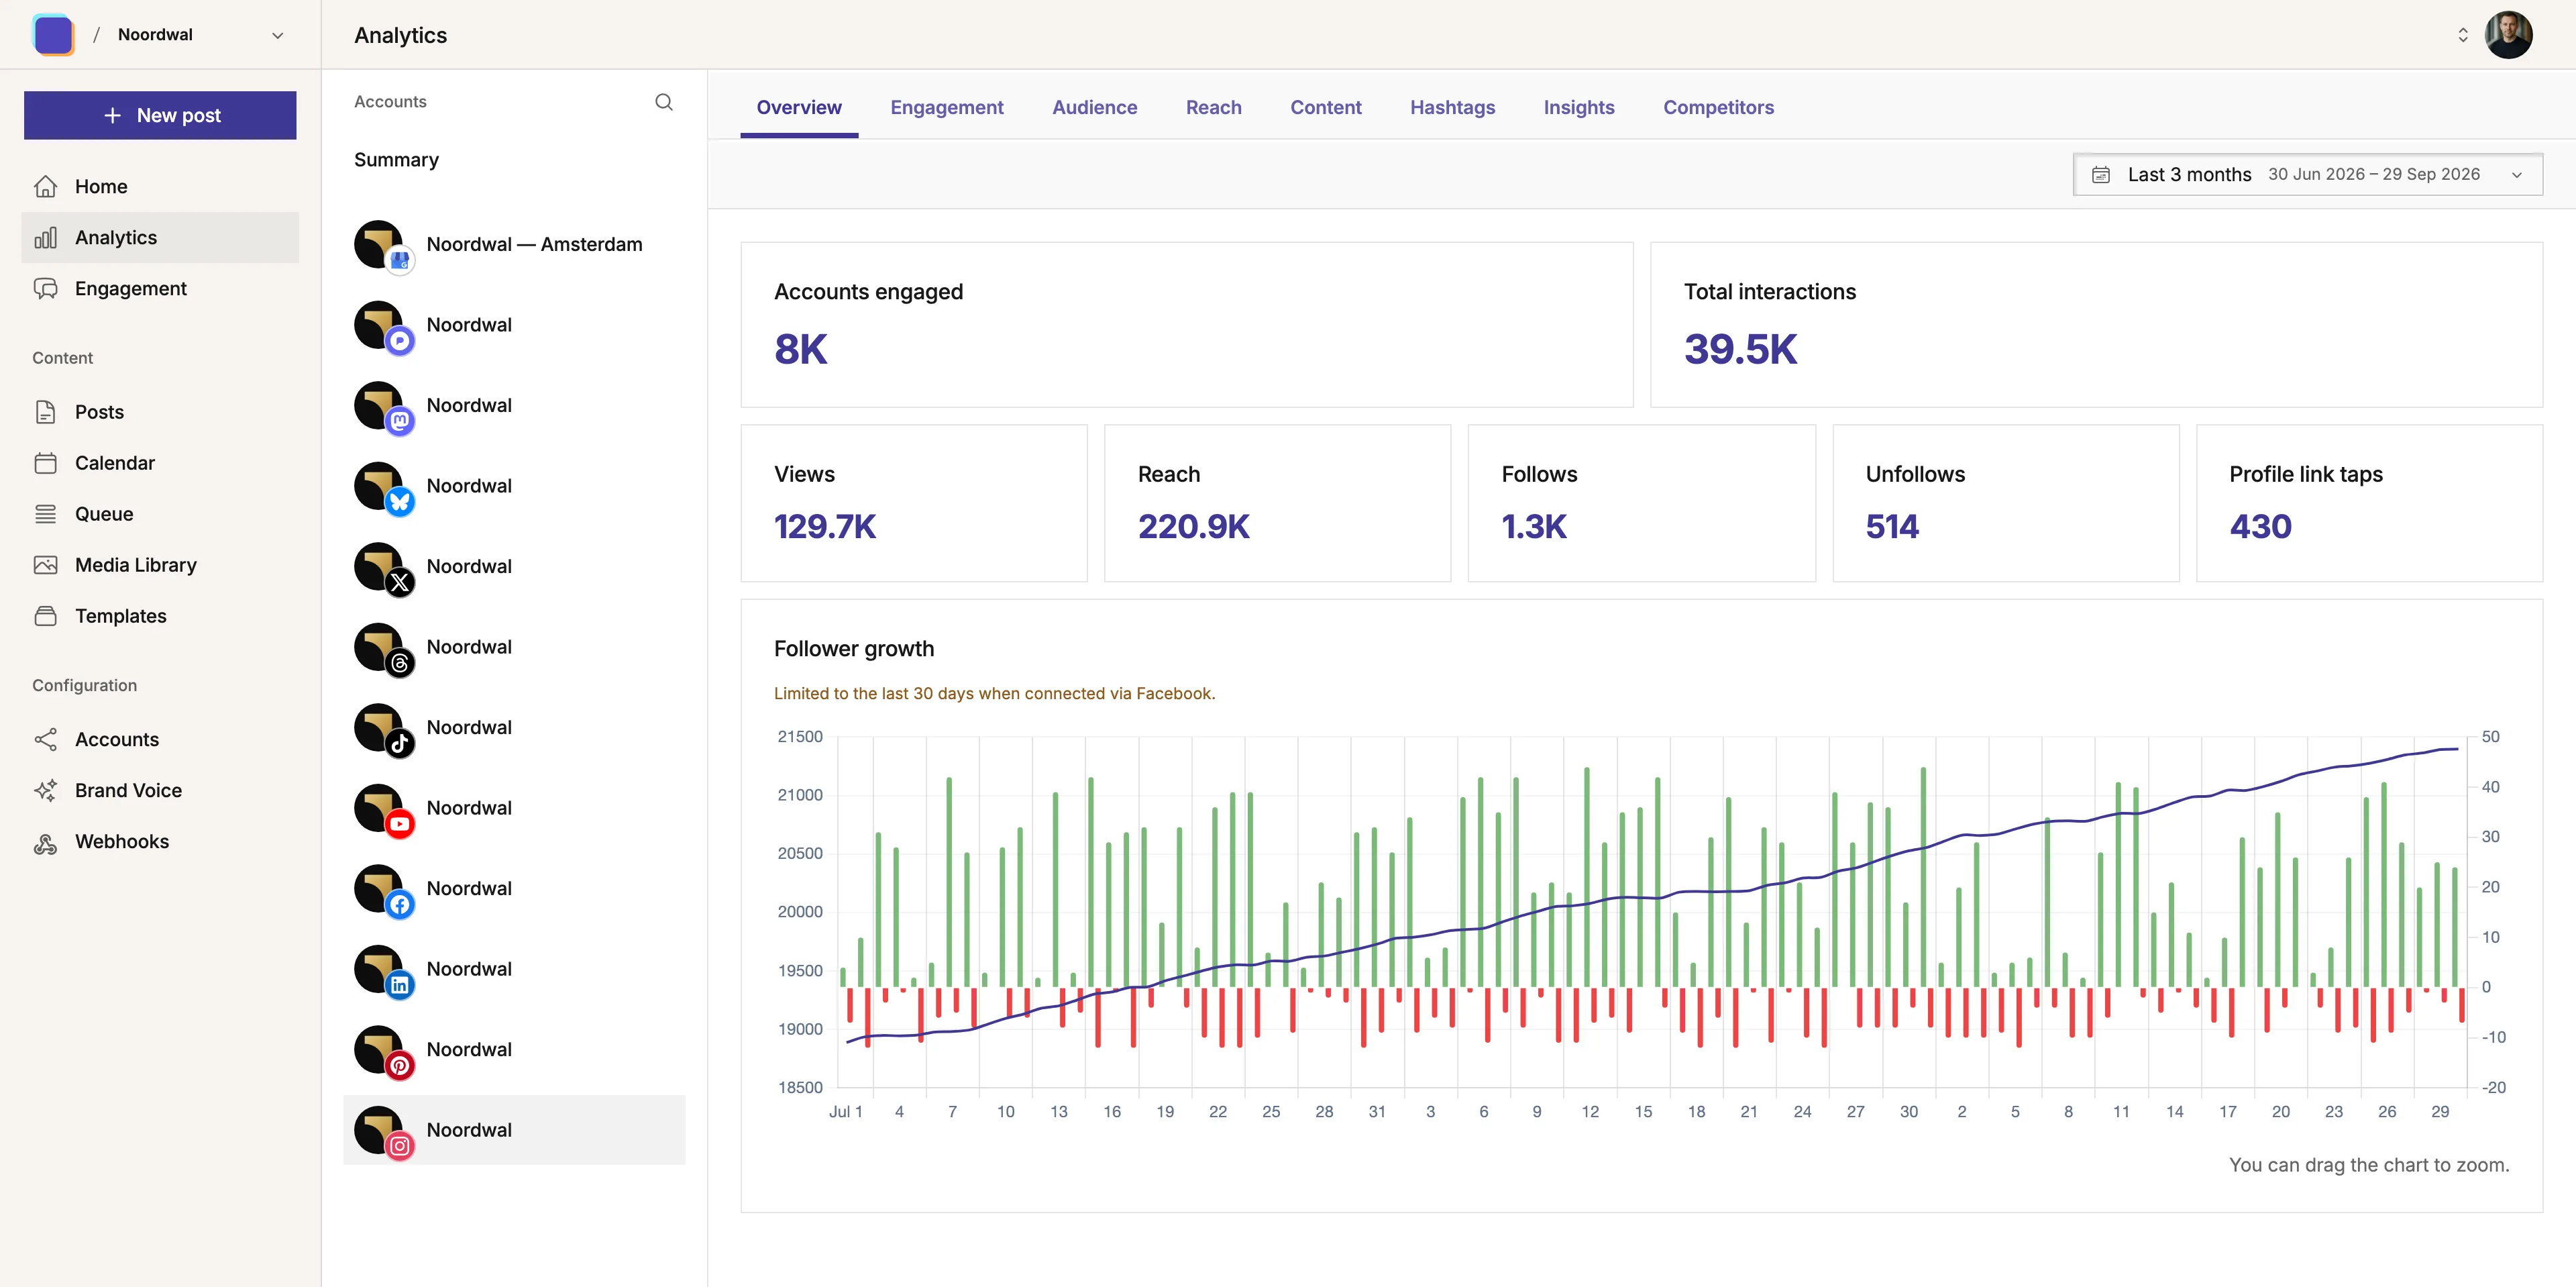Open the Competitors tab
The width and height of the screenshot is (2576, 1287).
pos(1718,107)
